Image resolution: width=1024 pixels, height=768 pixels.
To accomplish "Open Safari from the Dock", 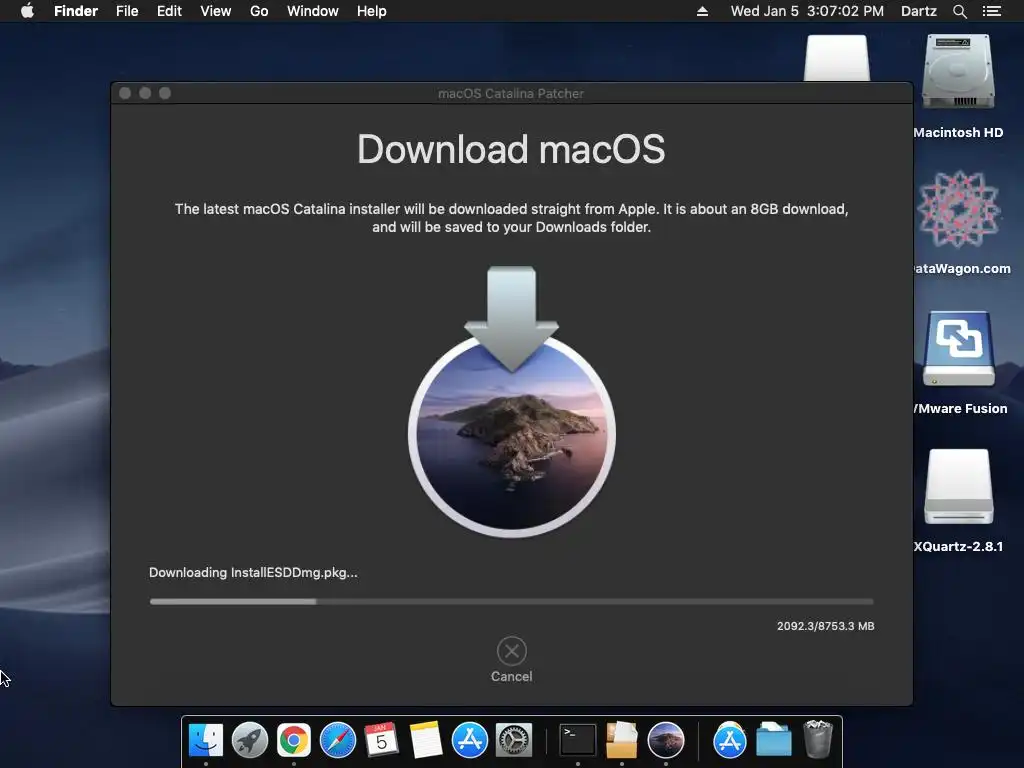I will pyautogui.click(x=338, y=740).
